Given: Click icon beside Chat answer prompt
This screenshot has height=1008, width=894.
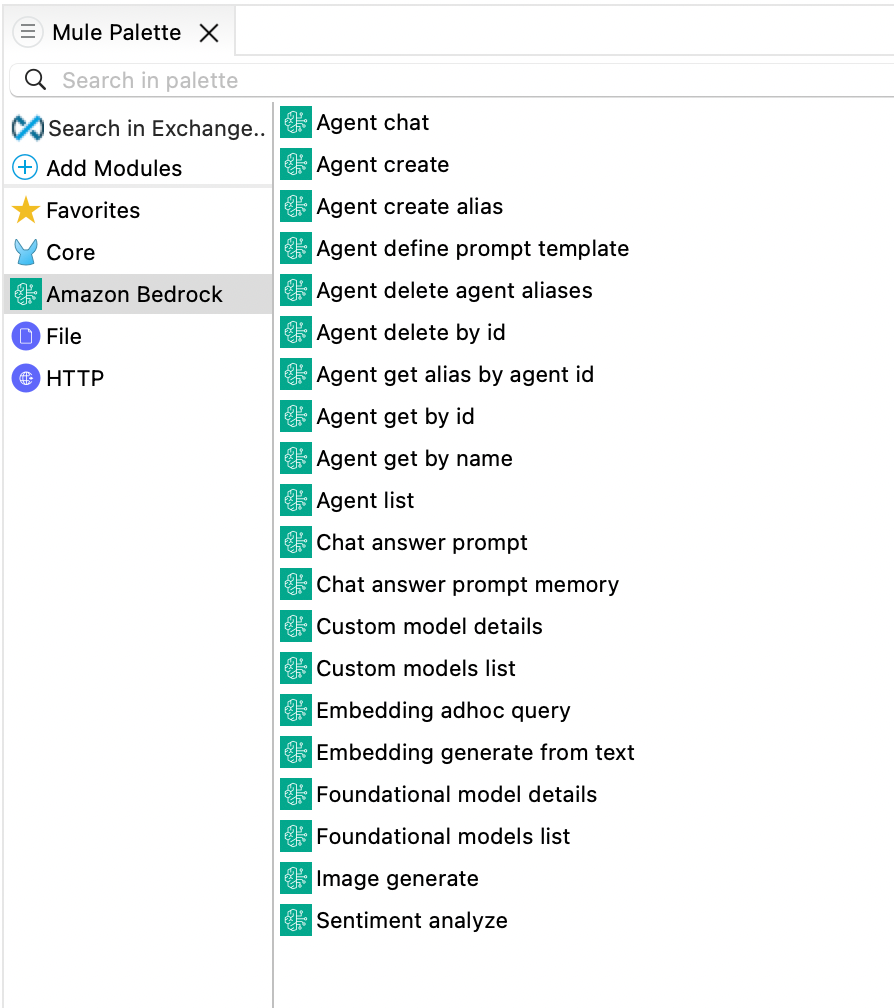Looking at the screenshot, I should (x=296, y=542).
